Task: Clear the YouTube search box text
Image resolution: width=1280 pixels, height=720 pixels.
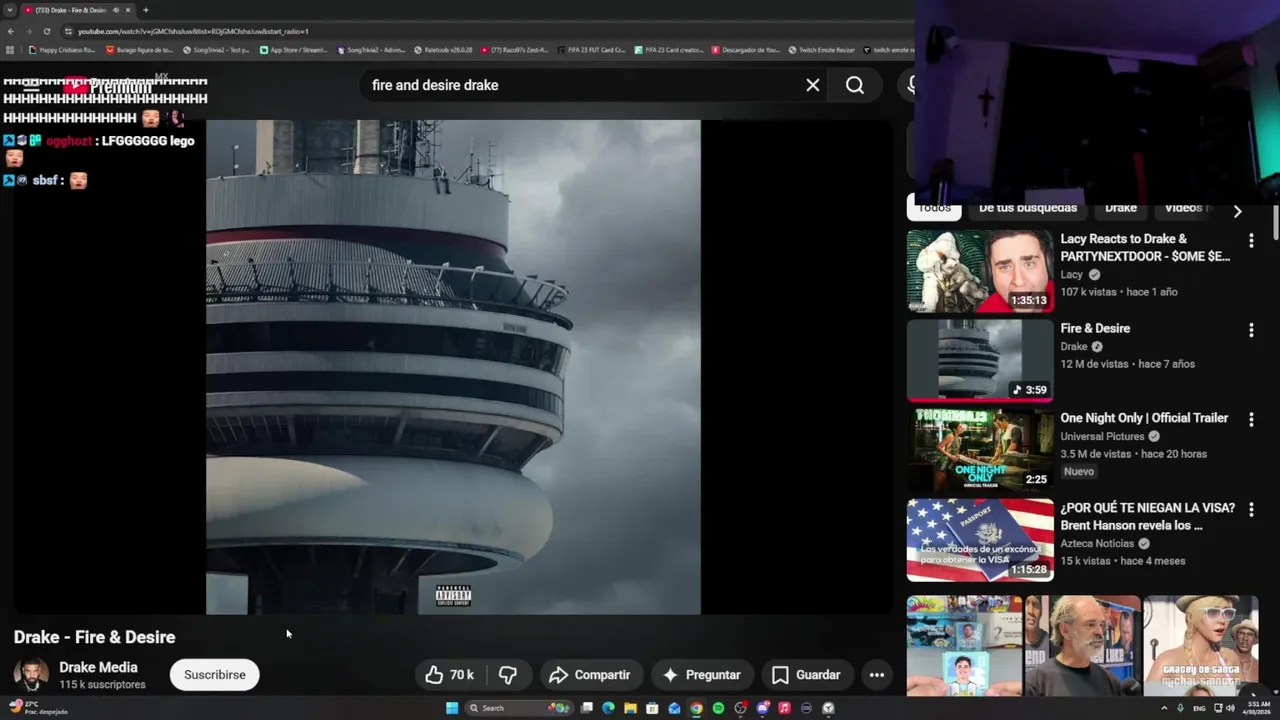Action: tap(813, 85)
